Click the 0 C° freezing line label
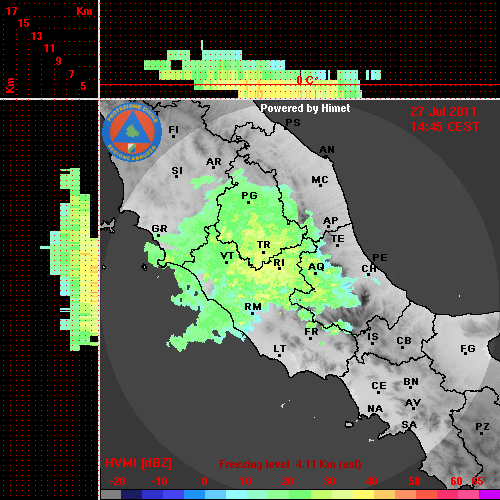Screen dimensions: 500x500 tap(305, 80)
